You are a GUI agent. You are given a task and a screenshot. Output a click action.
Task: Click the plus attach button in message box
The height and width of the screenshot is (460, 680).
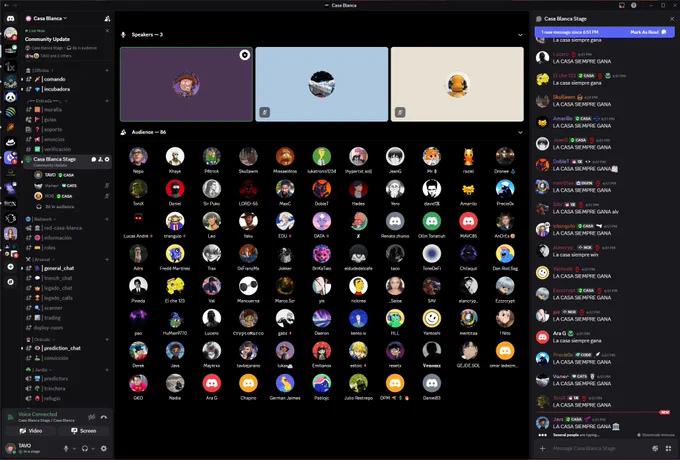tap(543, 448)
